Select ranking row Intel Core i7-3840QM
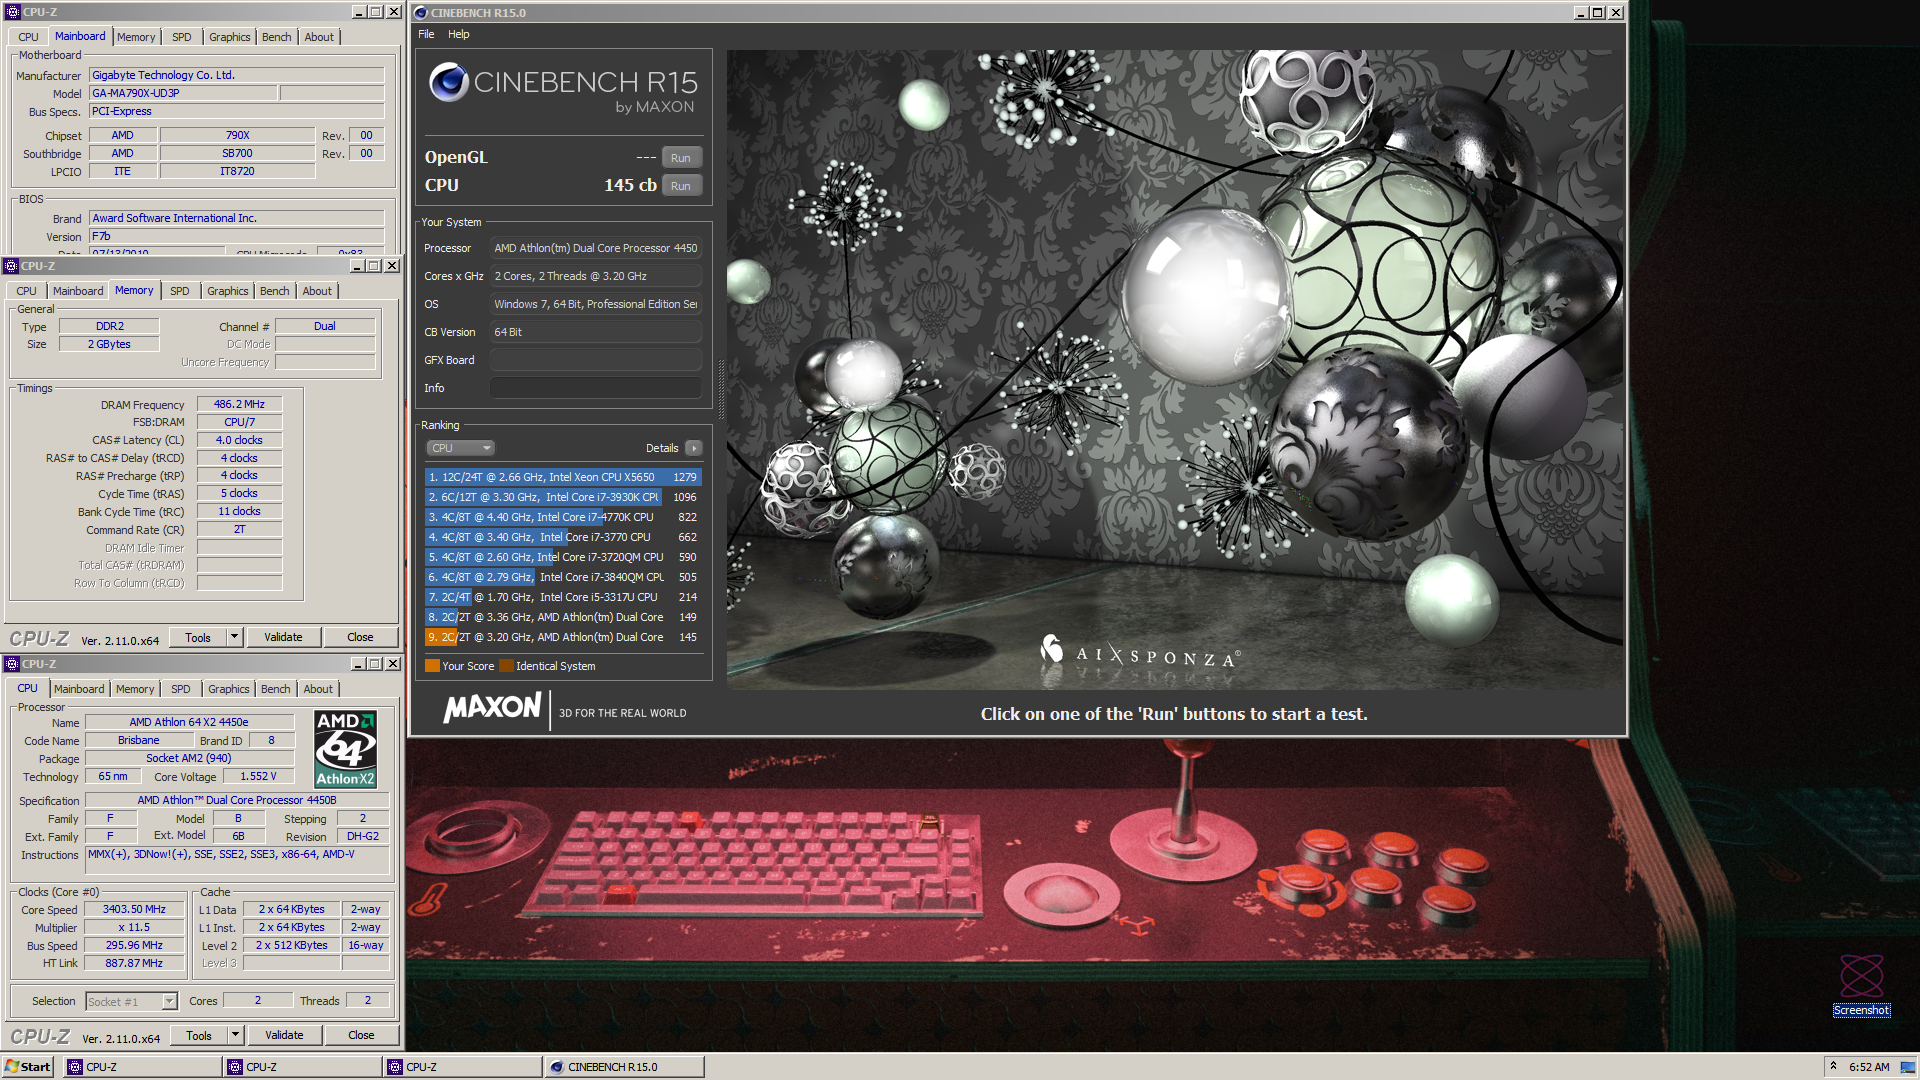The image size is (1920, 1080). coord(563,577)
